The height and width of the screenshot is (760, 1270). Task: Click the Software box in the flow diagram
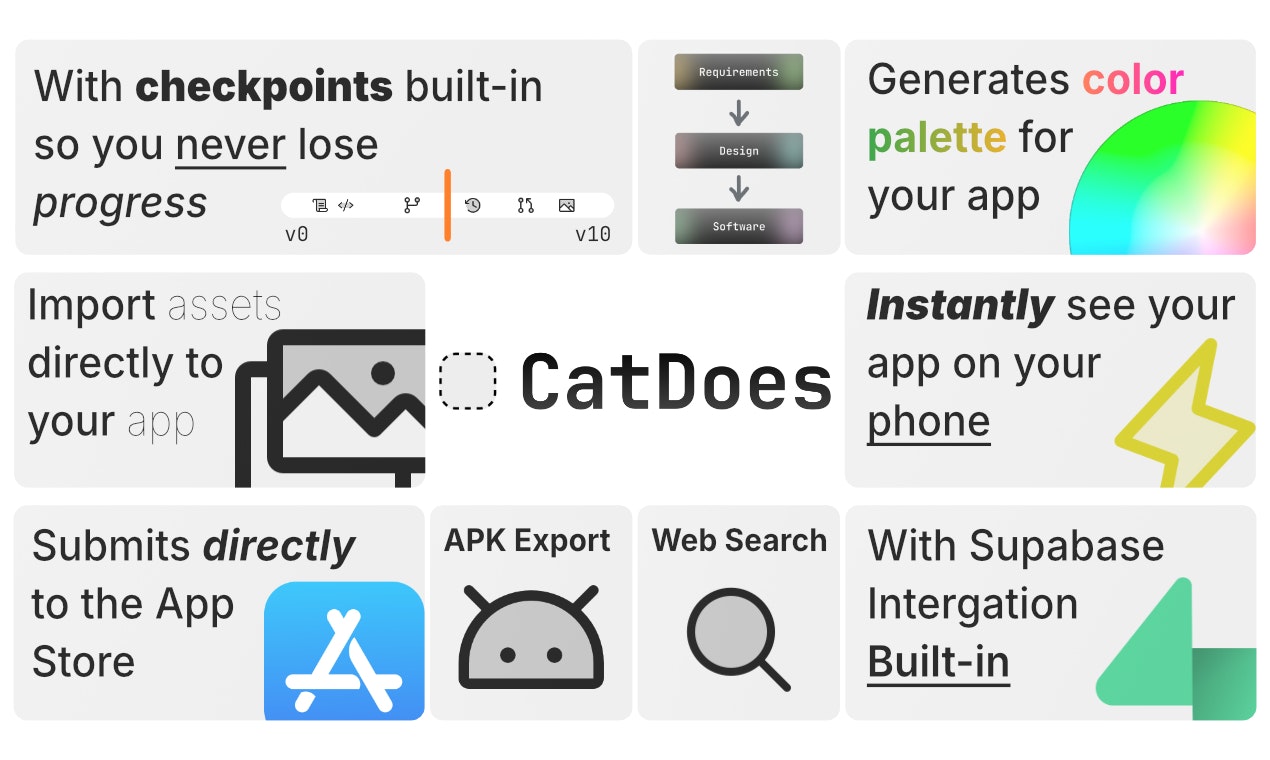pos(738,227)
